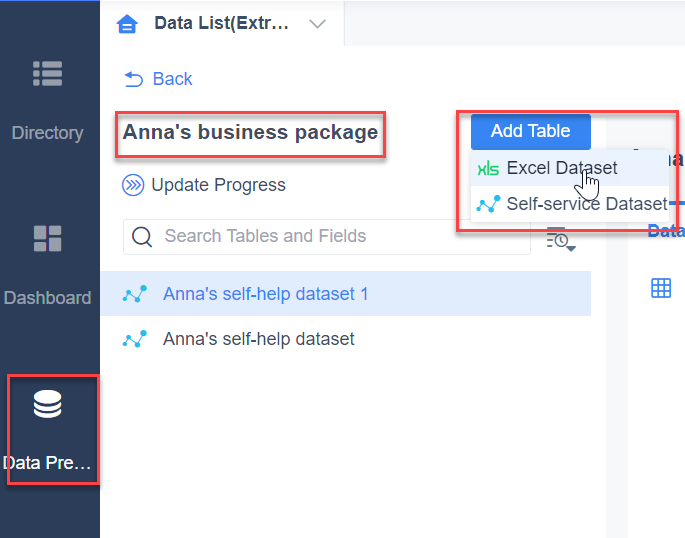Click the magnifier search icon
This screenshot has height=538, width=685.
pyautogui.click(x=142, y=237)
